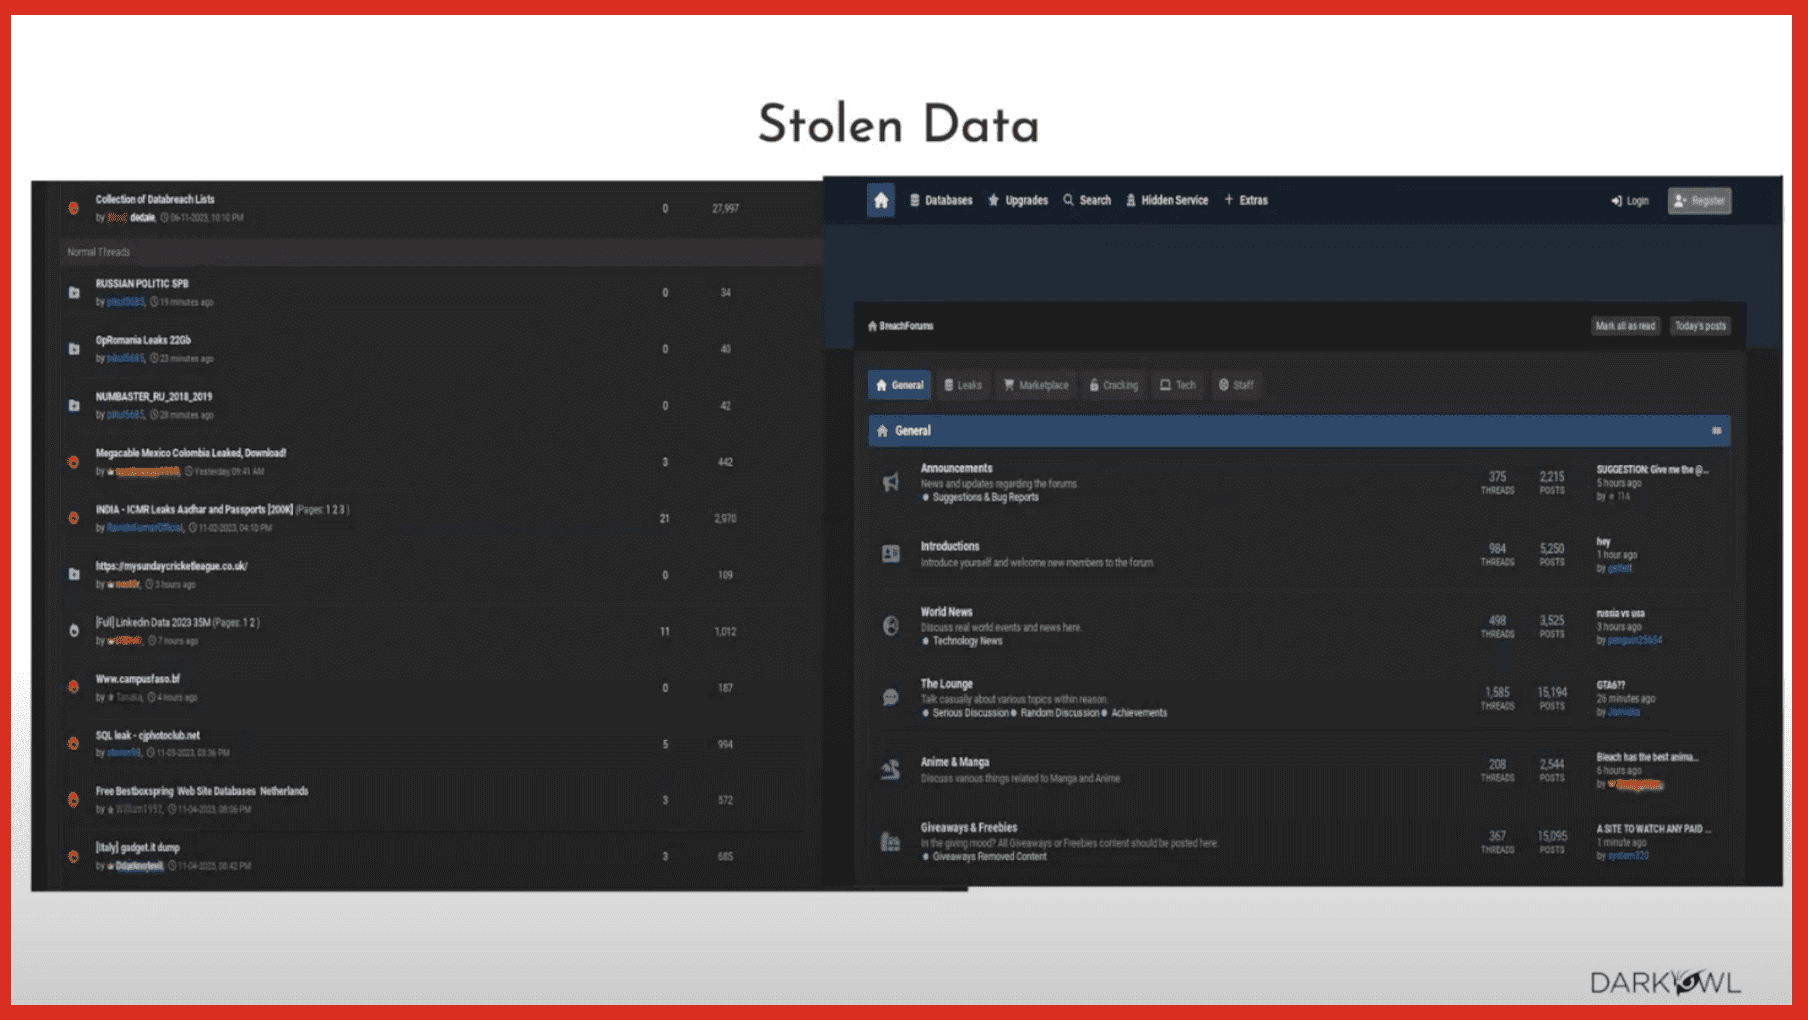Open the Full Linkedin Data 2023 thread

pos(153,623)
